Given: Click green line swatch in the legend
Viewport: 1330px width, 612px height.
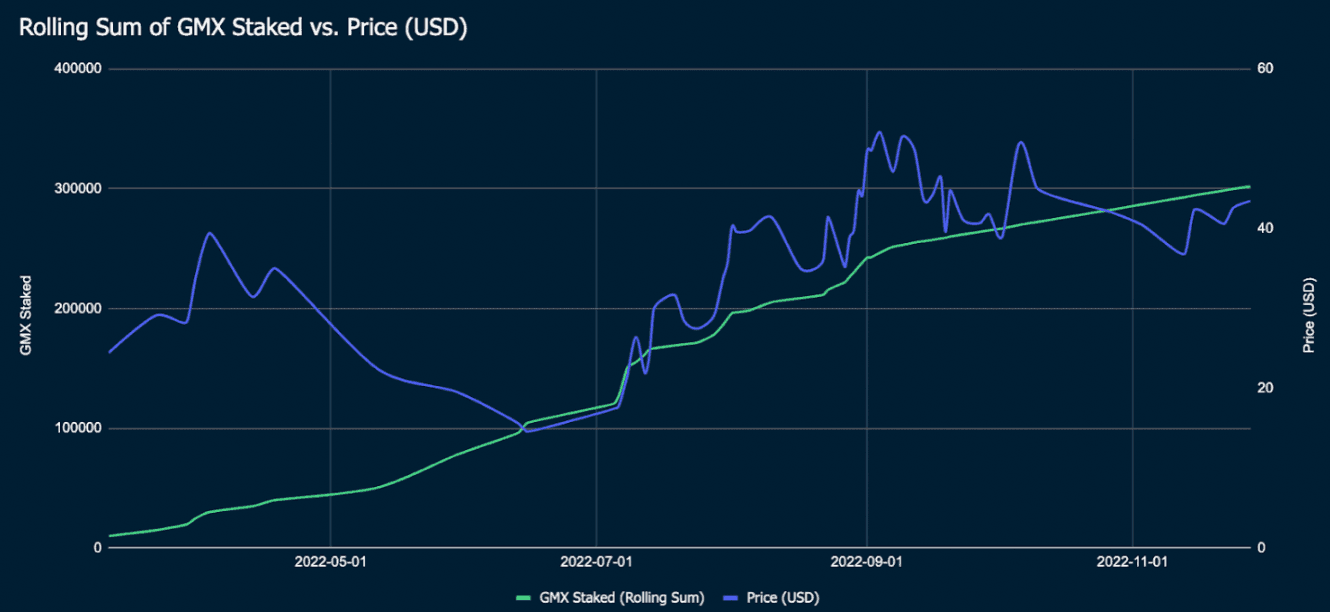Looking at the screenshot, I should 525,598.
